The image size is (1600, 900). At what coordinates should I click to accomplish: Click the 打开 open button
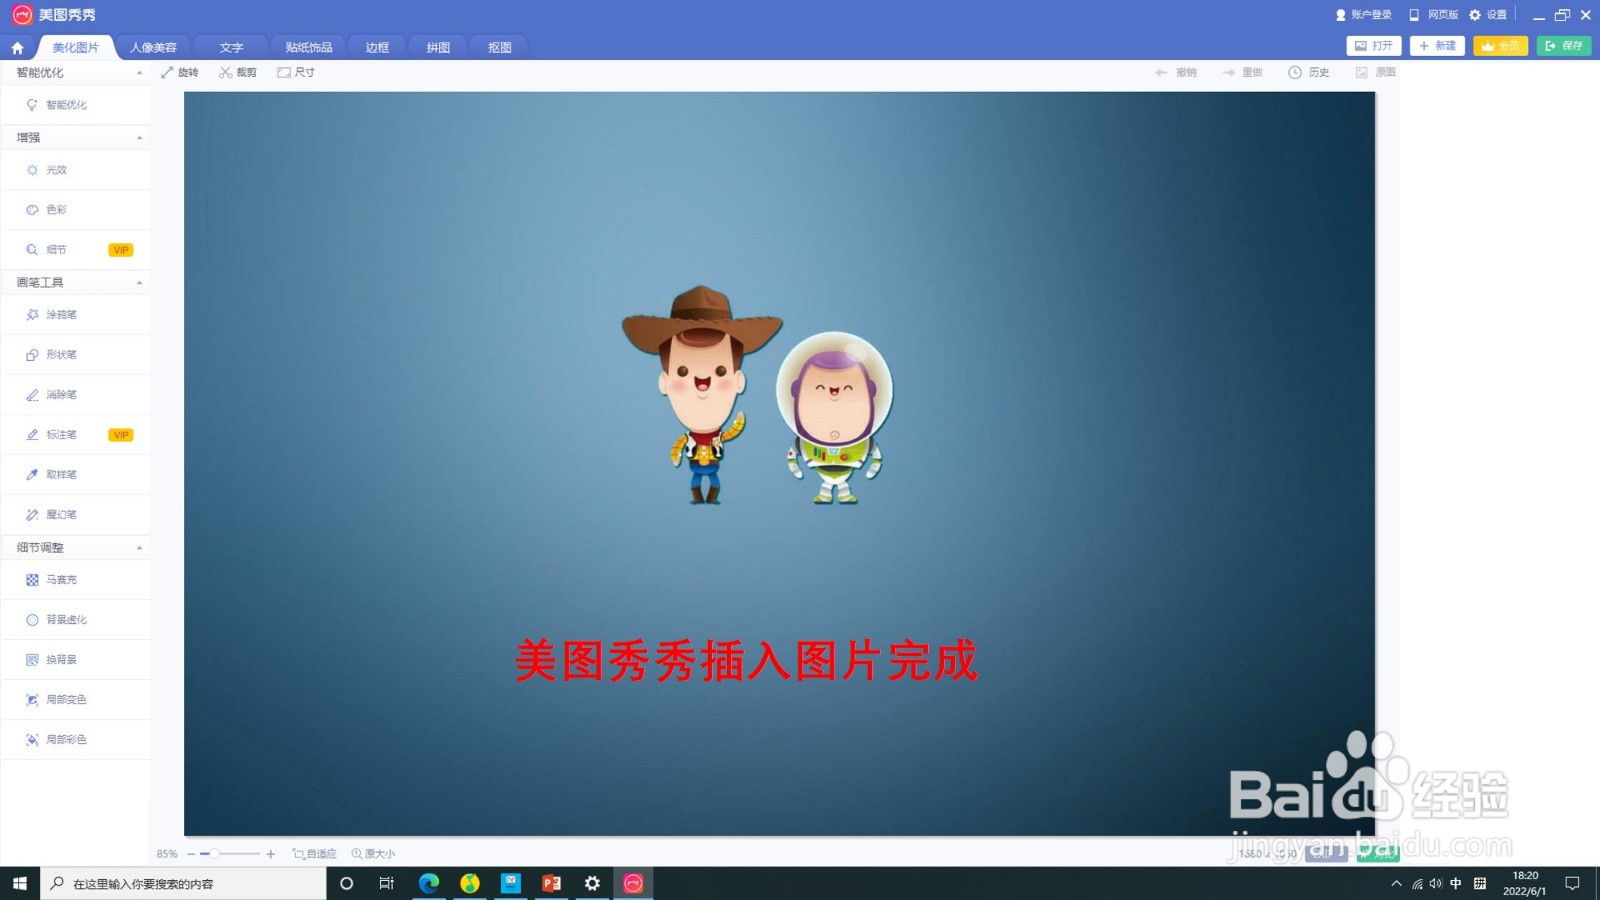tap(1374, 46)
